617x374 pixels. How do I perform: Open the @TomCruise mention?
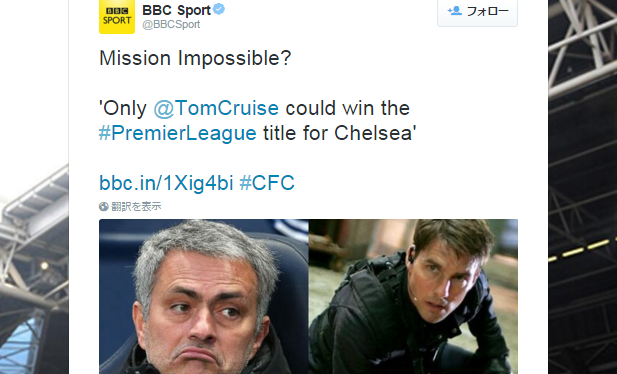coord(216,108)
